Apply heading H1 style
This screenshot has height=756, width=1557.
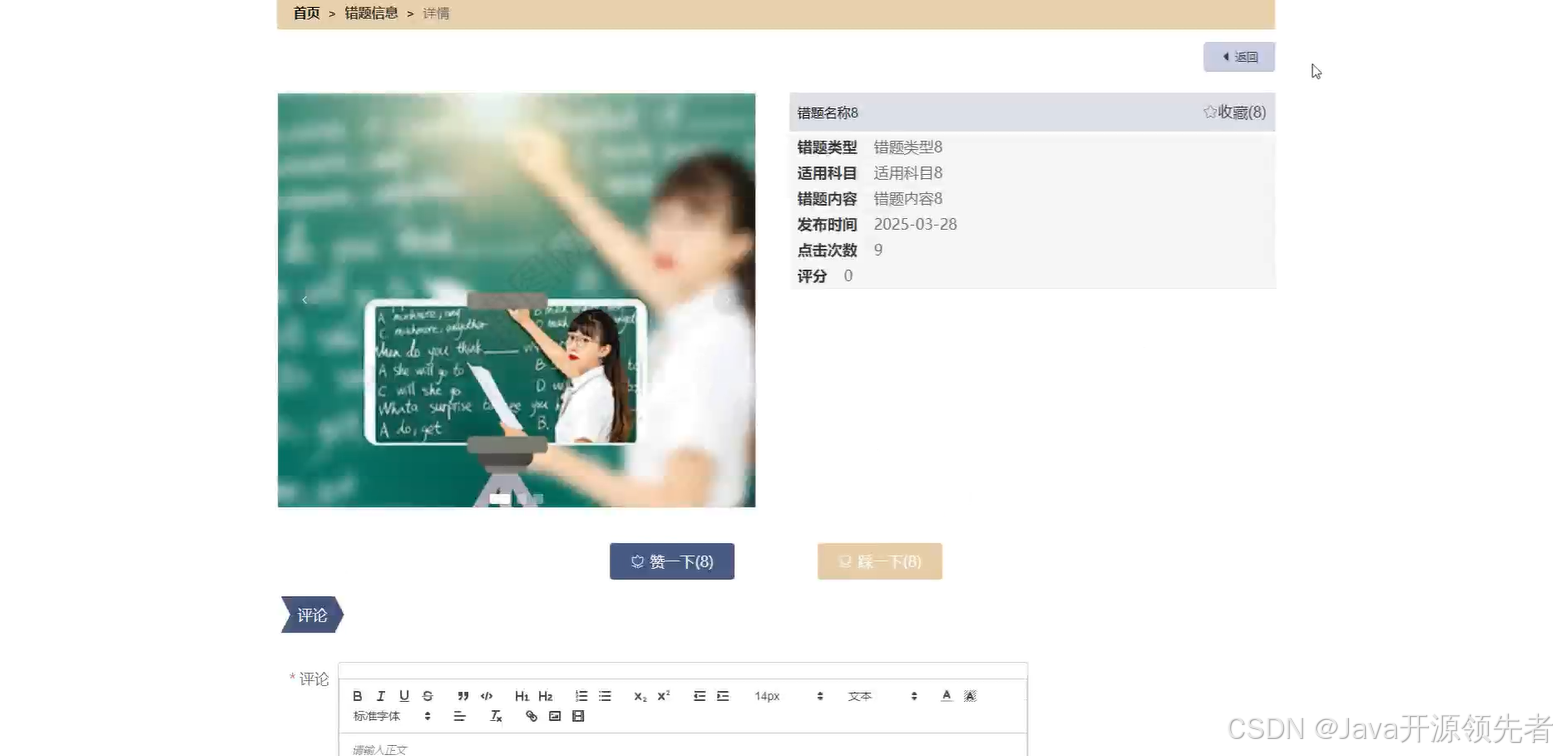(x=522, y=696)
